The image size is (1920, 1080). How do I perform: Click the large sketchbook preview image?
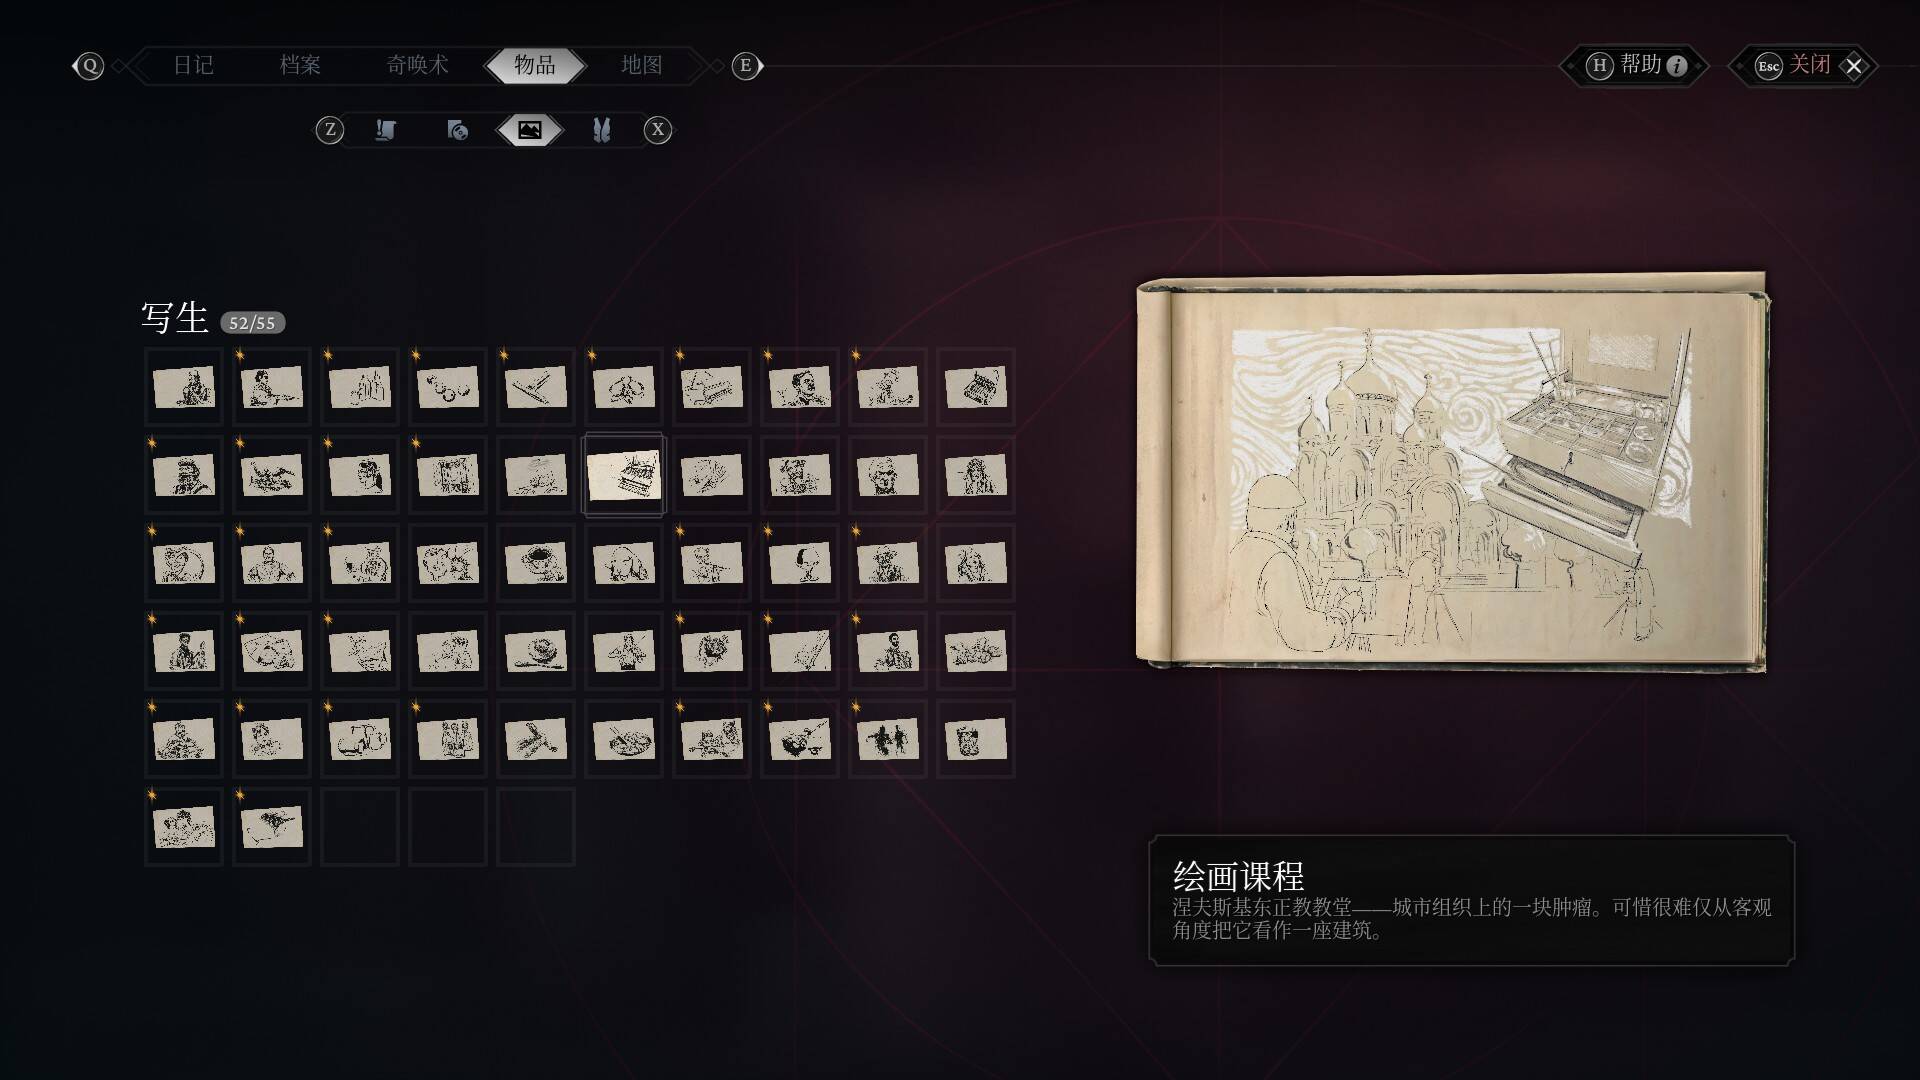1453,472
